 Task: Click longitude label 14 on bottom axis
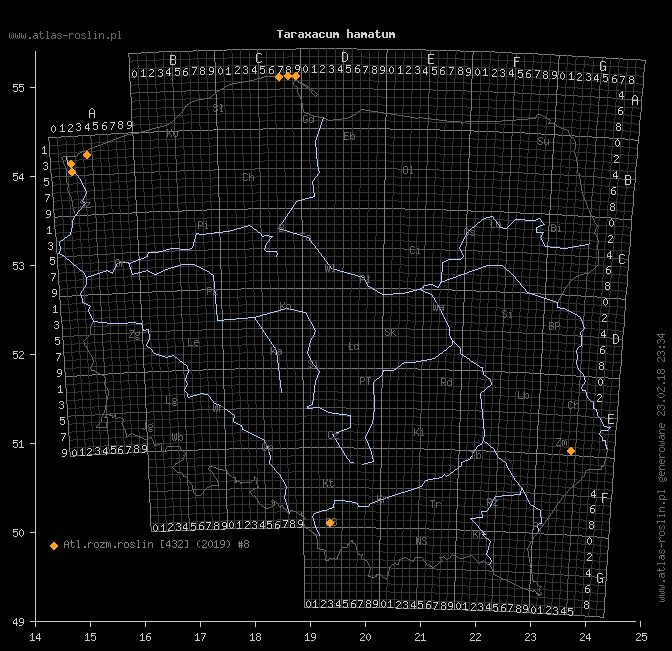pos(36,637)
